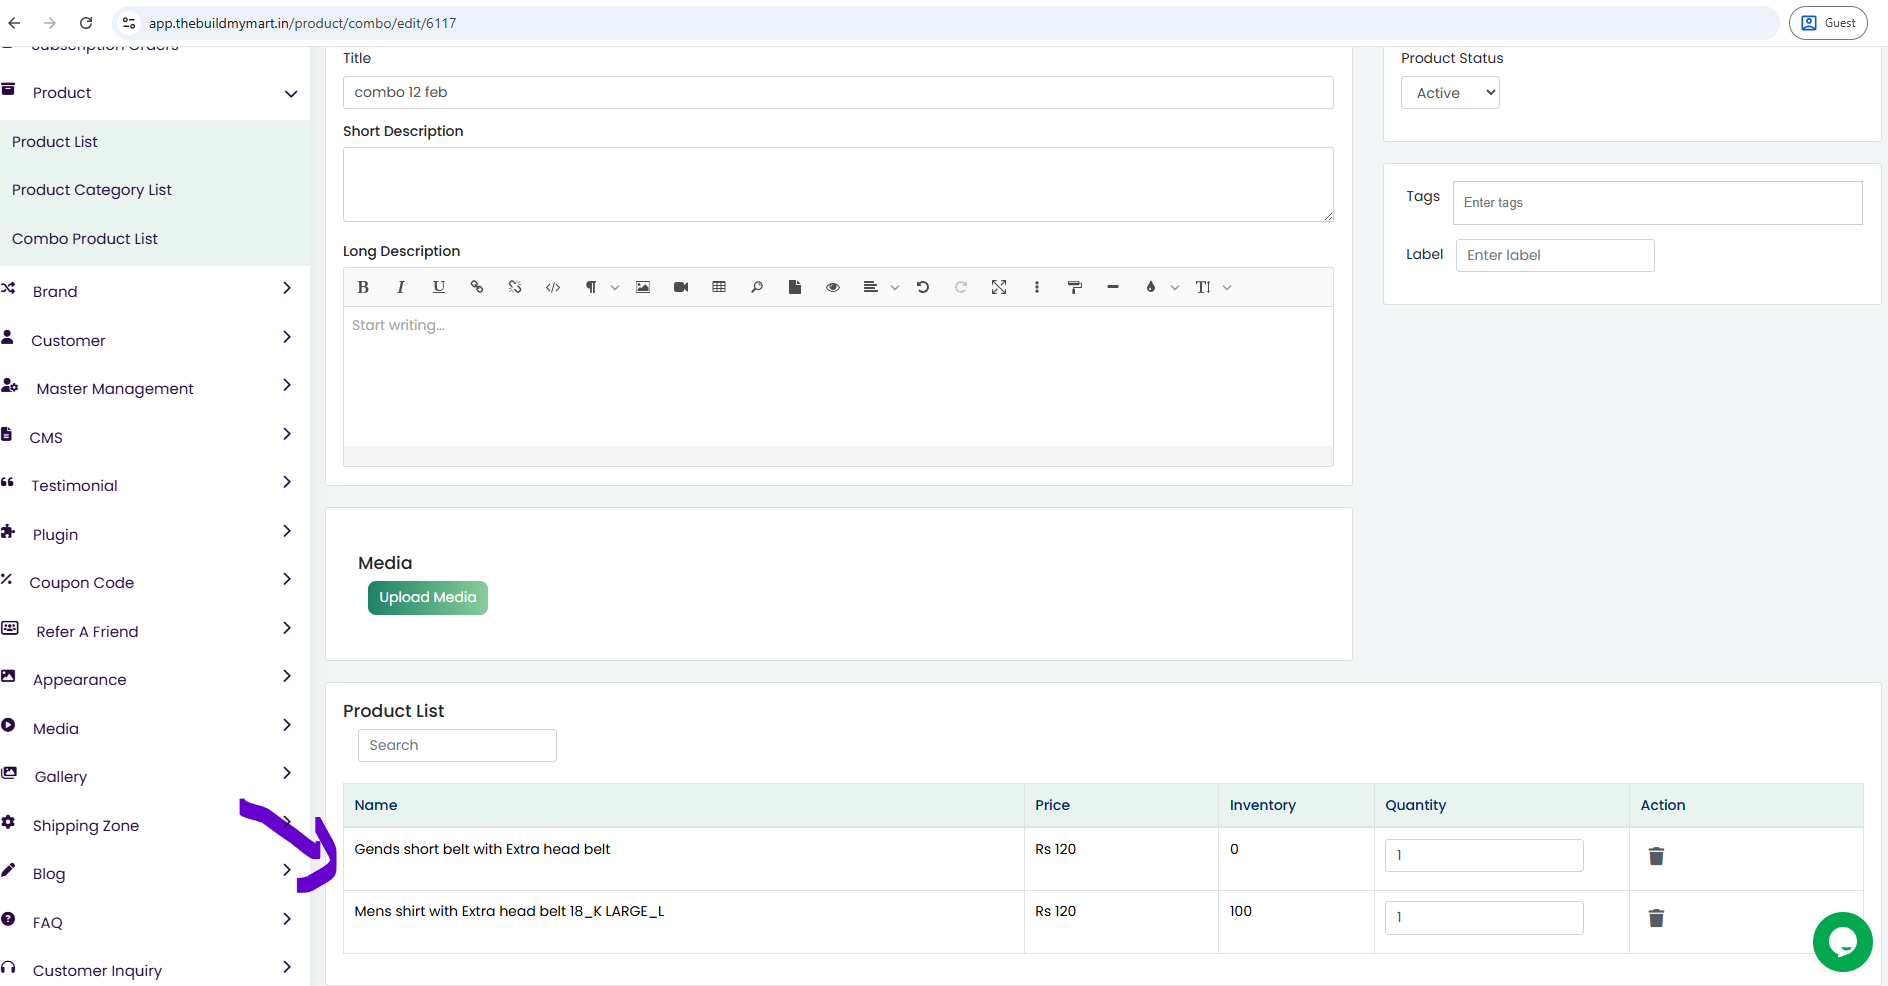Click the font size icon

point(1203,287)
